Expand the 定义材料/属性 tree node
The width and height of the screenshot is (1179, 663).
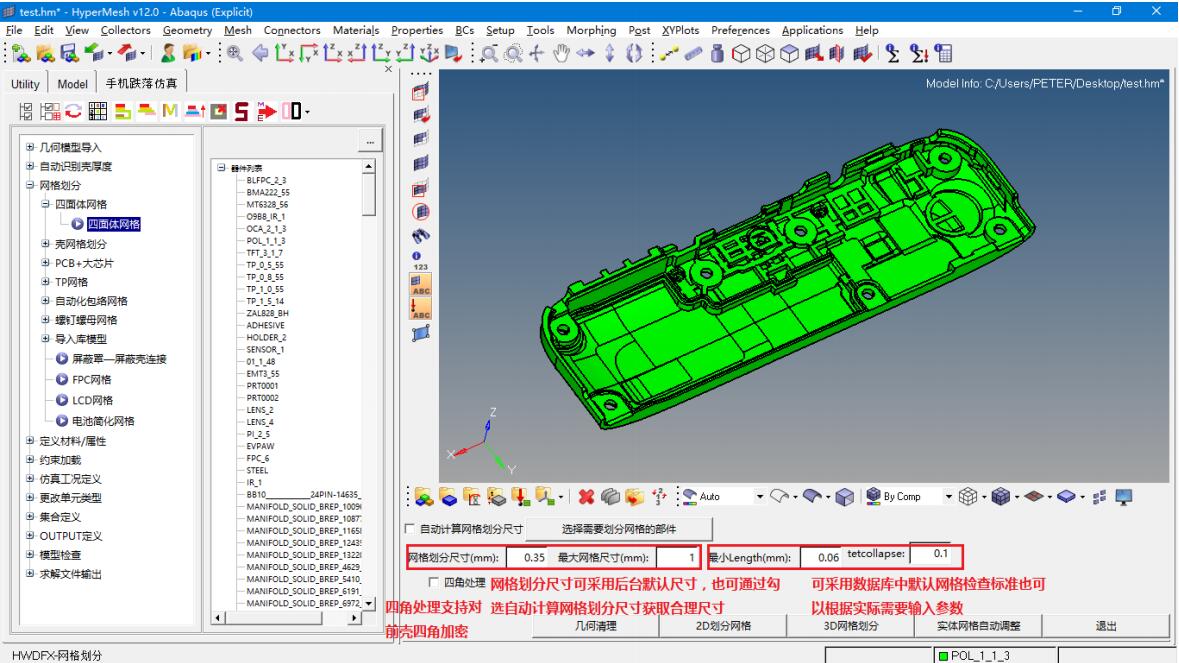tap(30, 440)
